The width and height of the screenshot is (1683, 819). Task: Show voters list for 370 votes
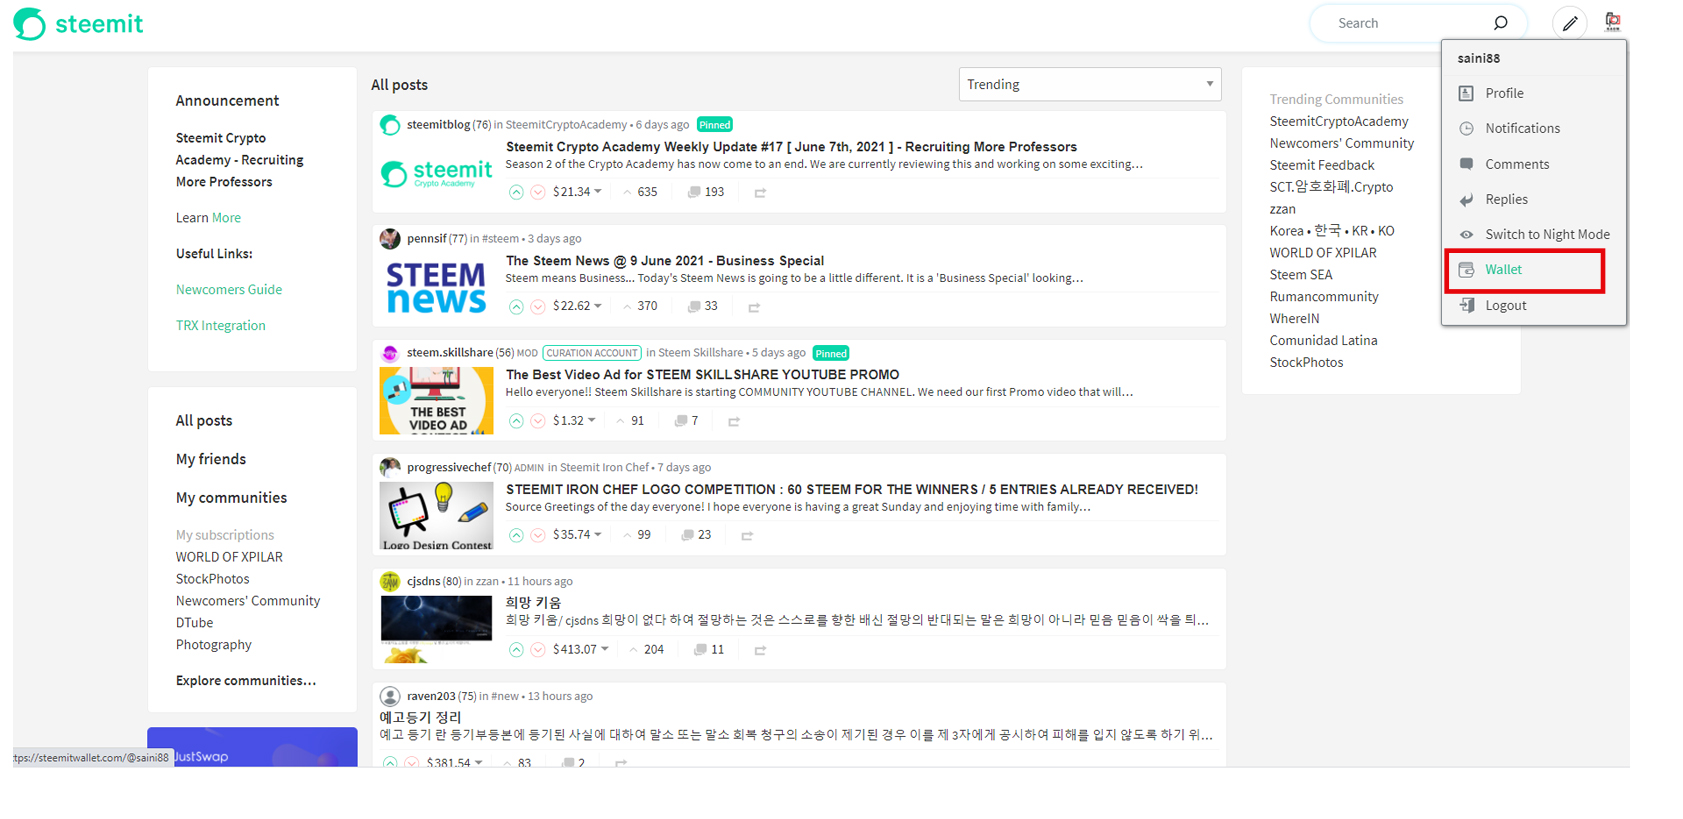pos(640,306)
